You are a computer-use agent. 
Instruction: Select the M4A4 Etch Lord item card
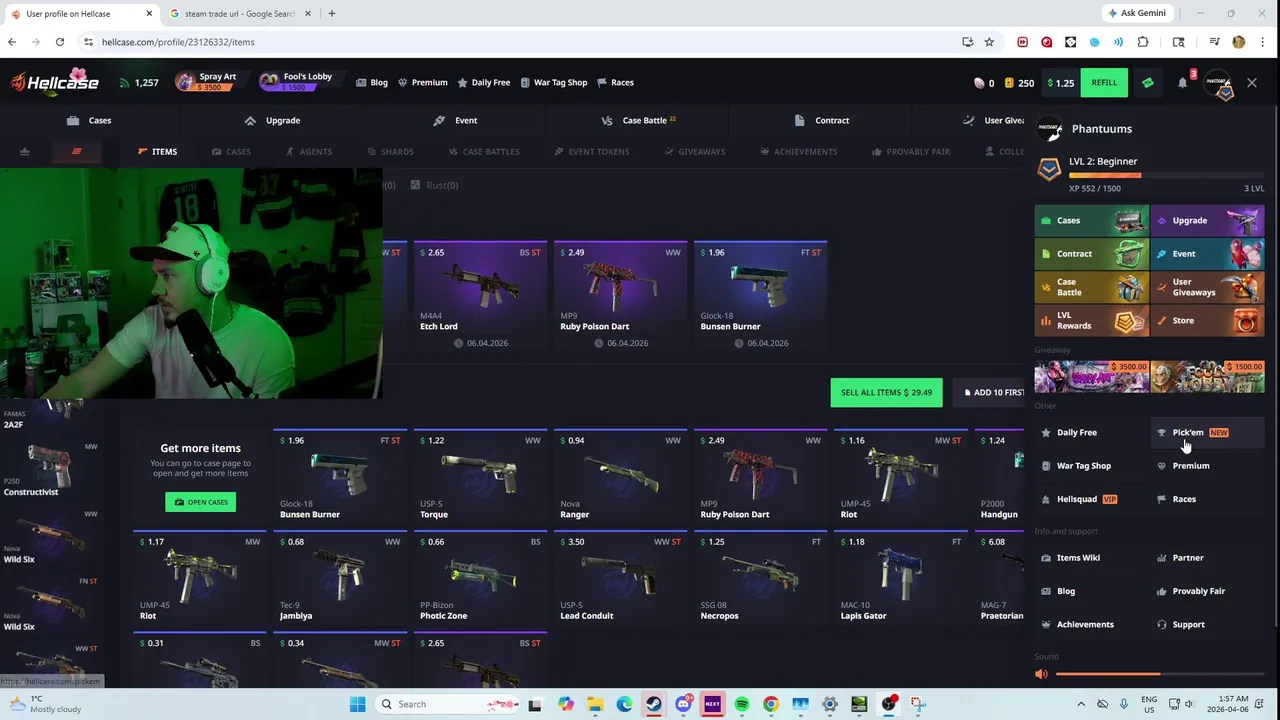pyautogui.click(x=478, y=295)
